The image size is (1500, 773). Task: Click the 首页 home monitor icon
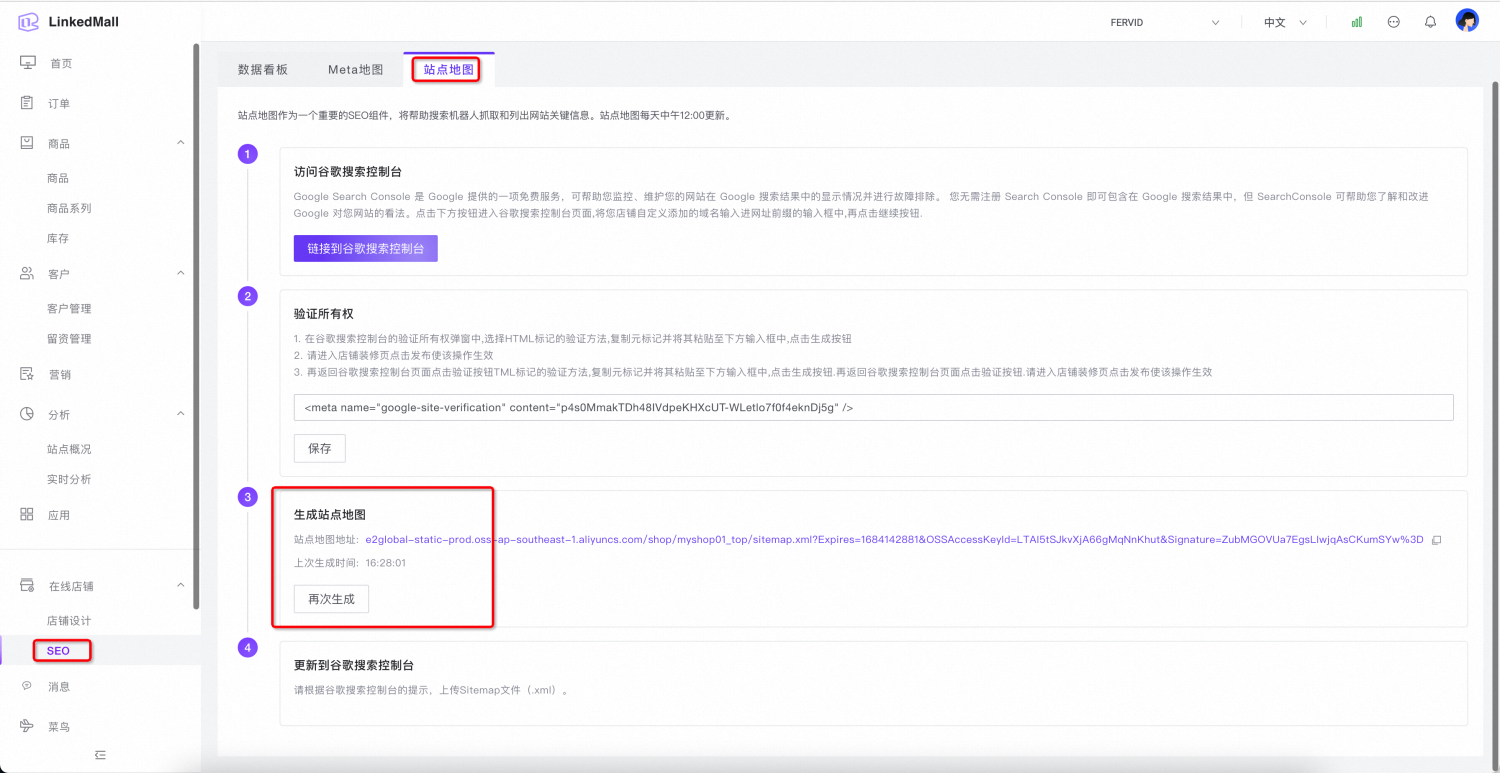(x=28, y=63)
